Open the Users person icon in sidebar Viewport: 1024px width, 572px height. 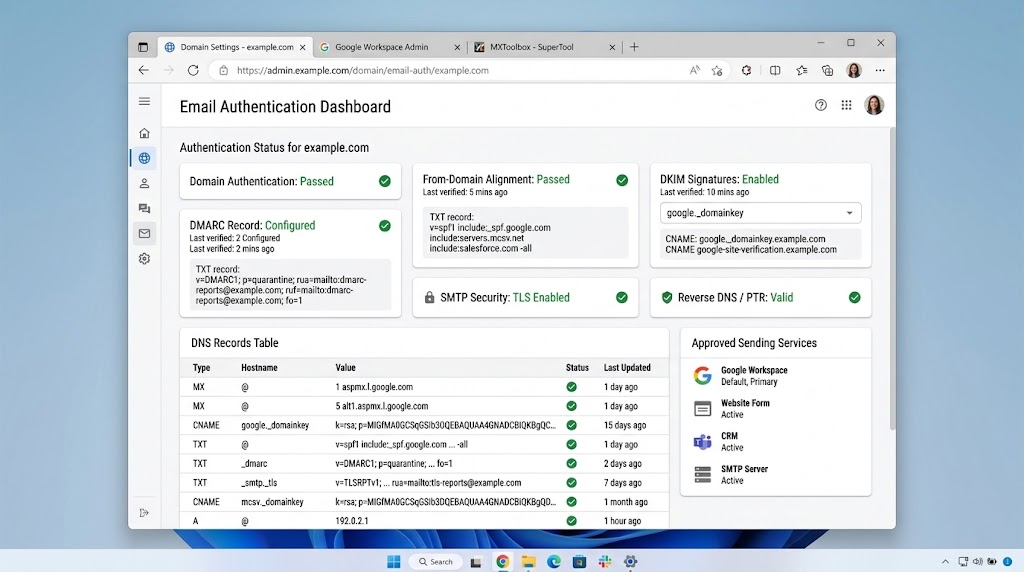point(144,183)
